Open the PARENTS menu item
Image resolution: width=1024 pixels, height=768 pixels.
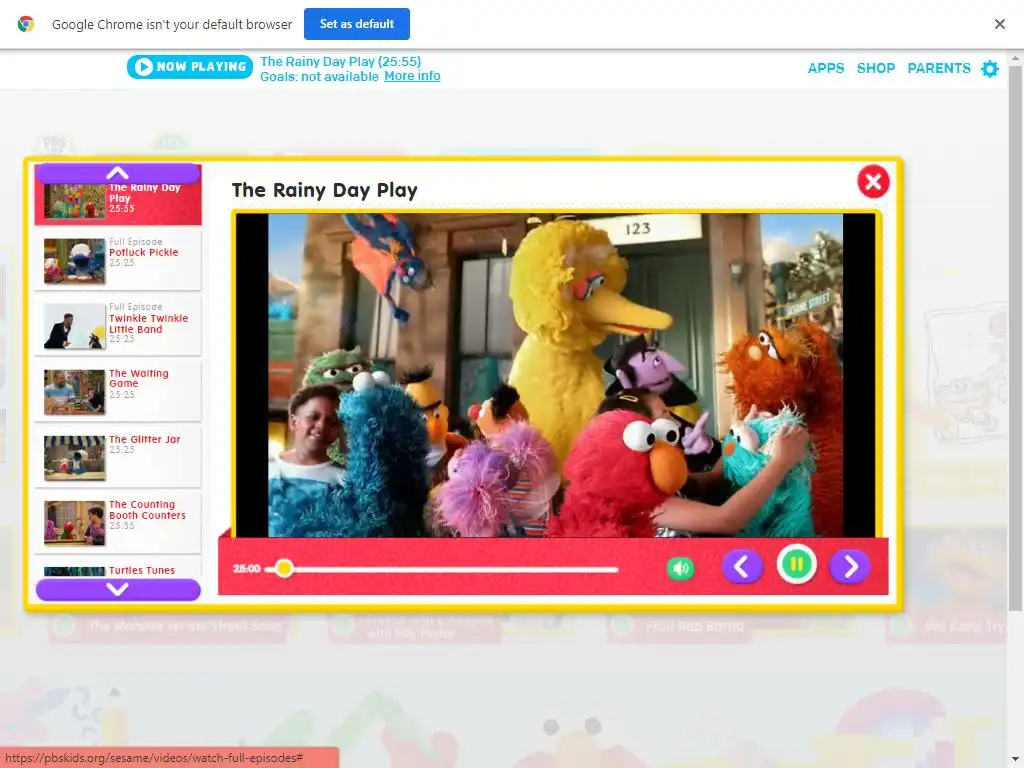click(x=938, y=68)
